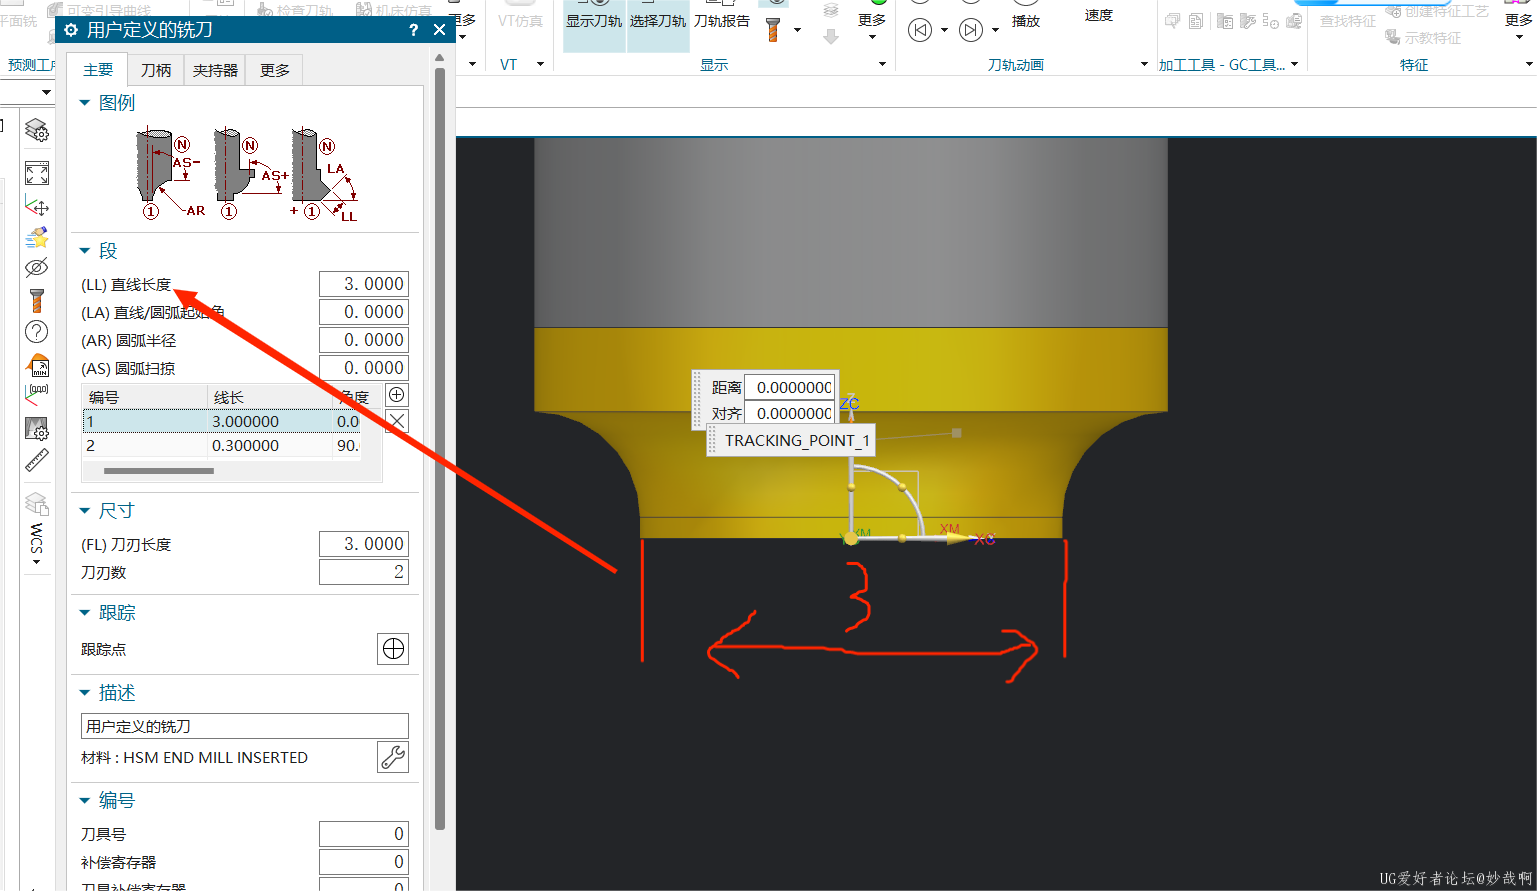Collapse the 段 segments section

(x=85, y=250)
